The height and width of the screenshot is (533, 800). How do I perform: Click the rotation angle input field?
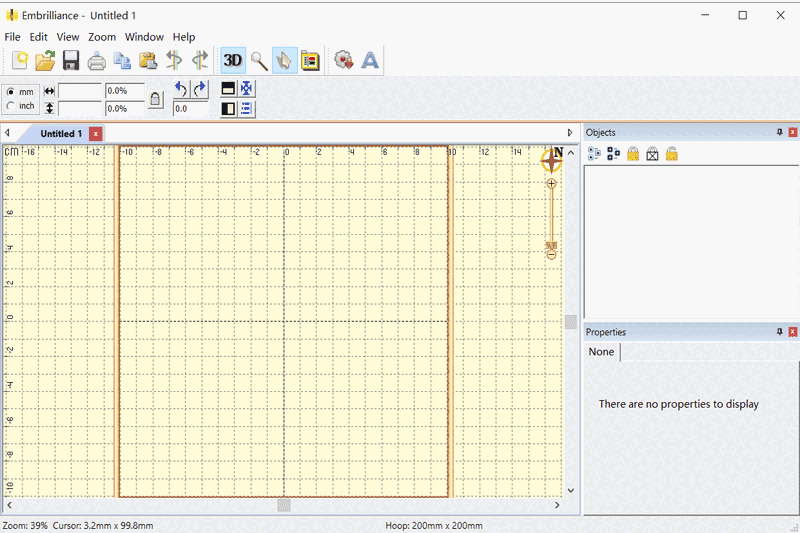point(190,108)
